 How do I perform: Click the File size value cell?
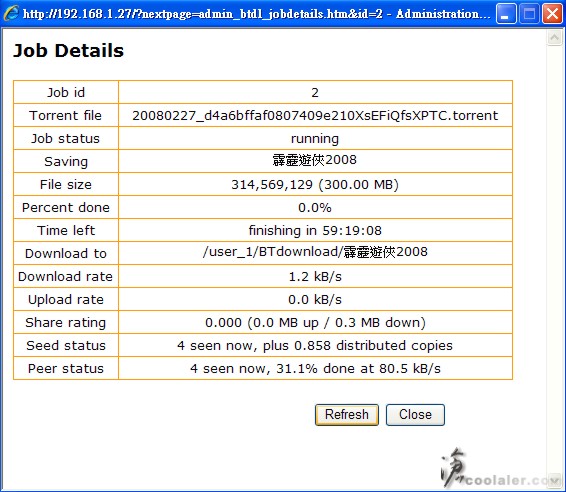click(315, 184)
